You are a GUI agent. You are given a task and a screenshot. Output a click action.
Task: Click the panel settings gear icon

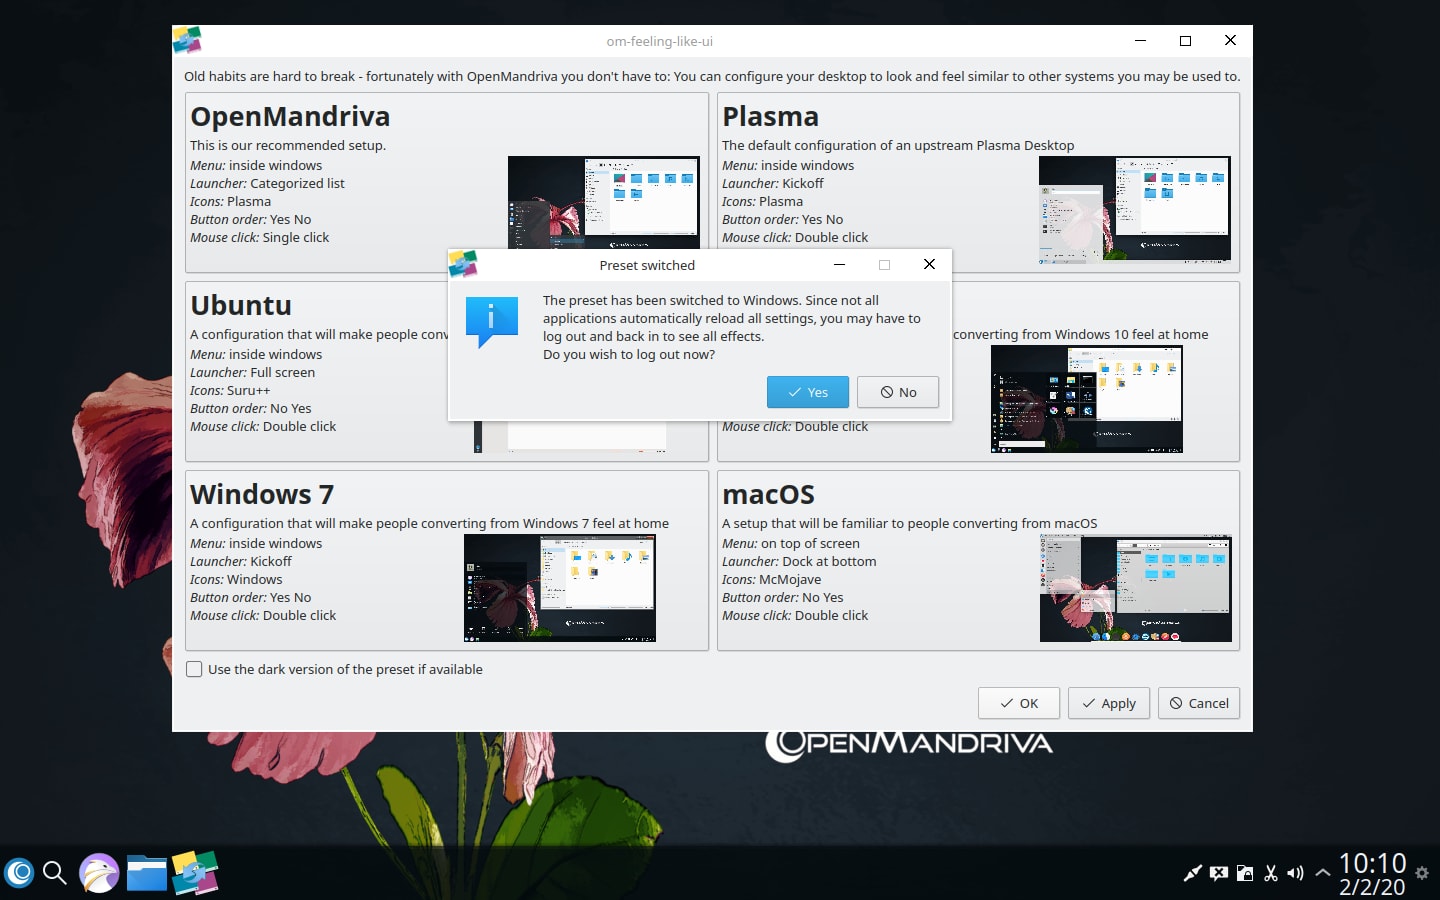pyautogui.click(x=1422, y=873)
